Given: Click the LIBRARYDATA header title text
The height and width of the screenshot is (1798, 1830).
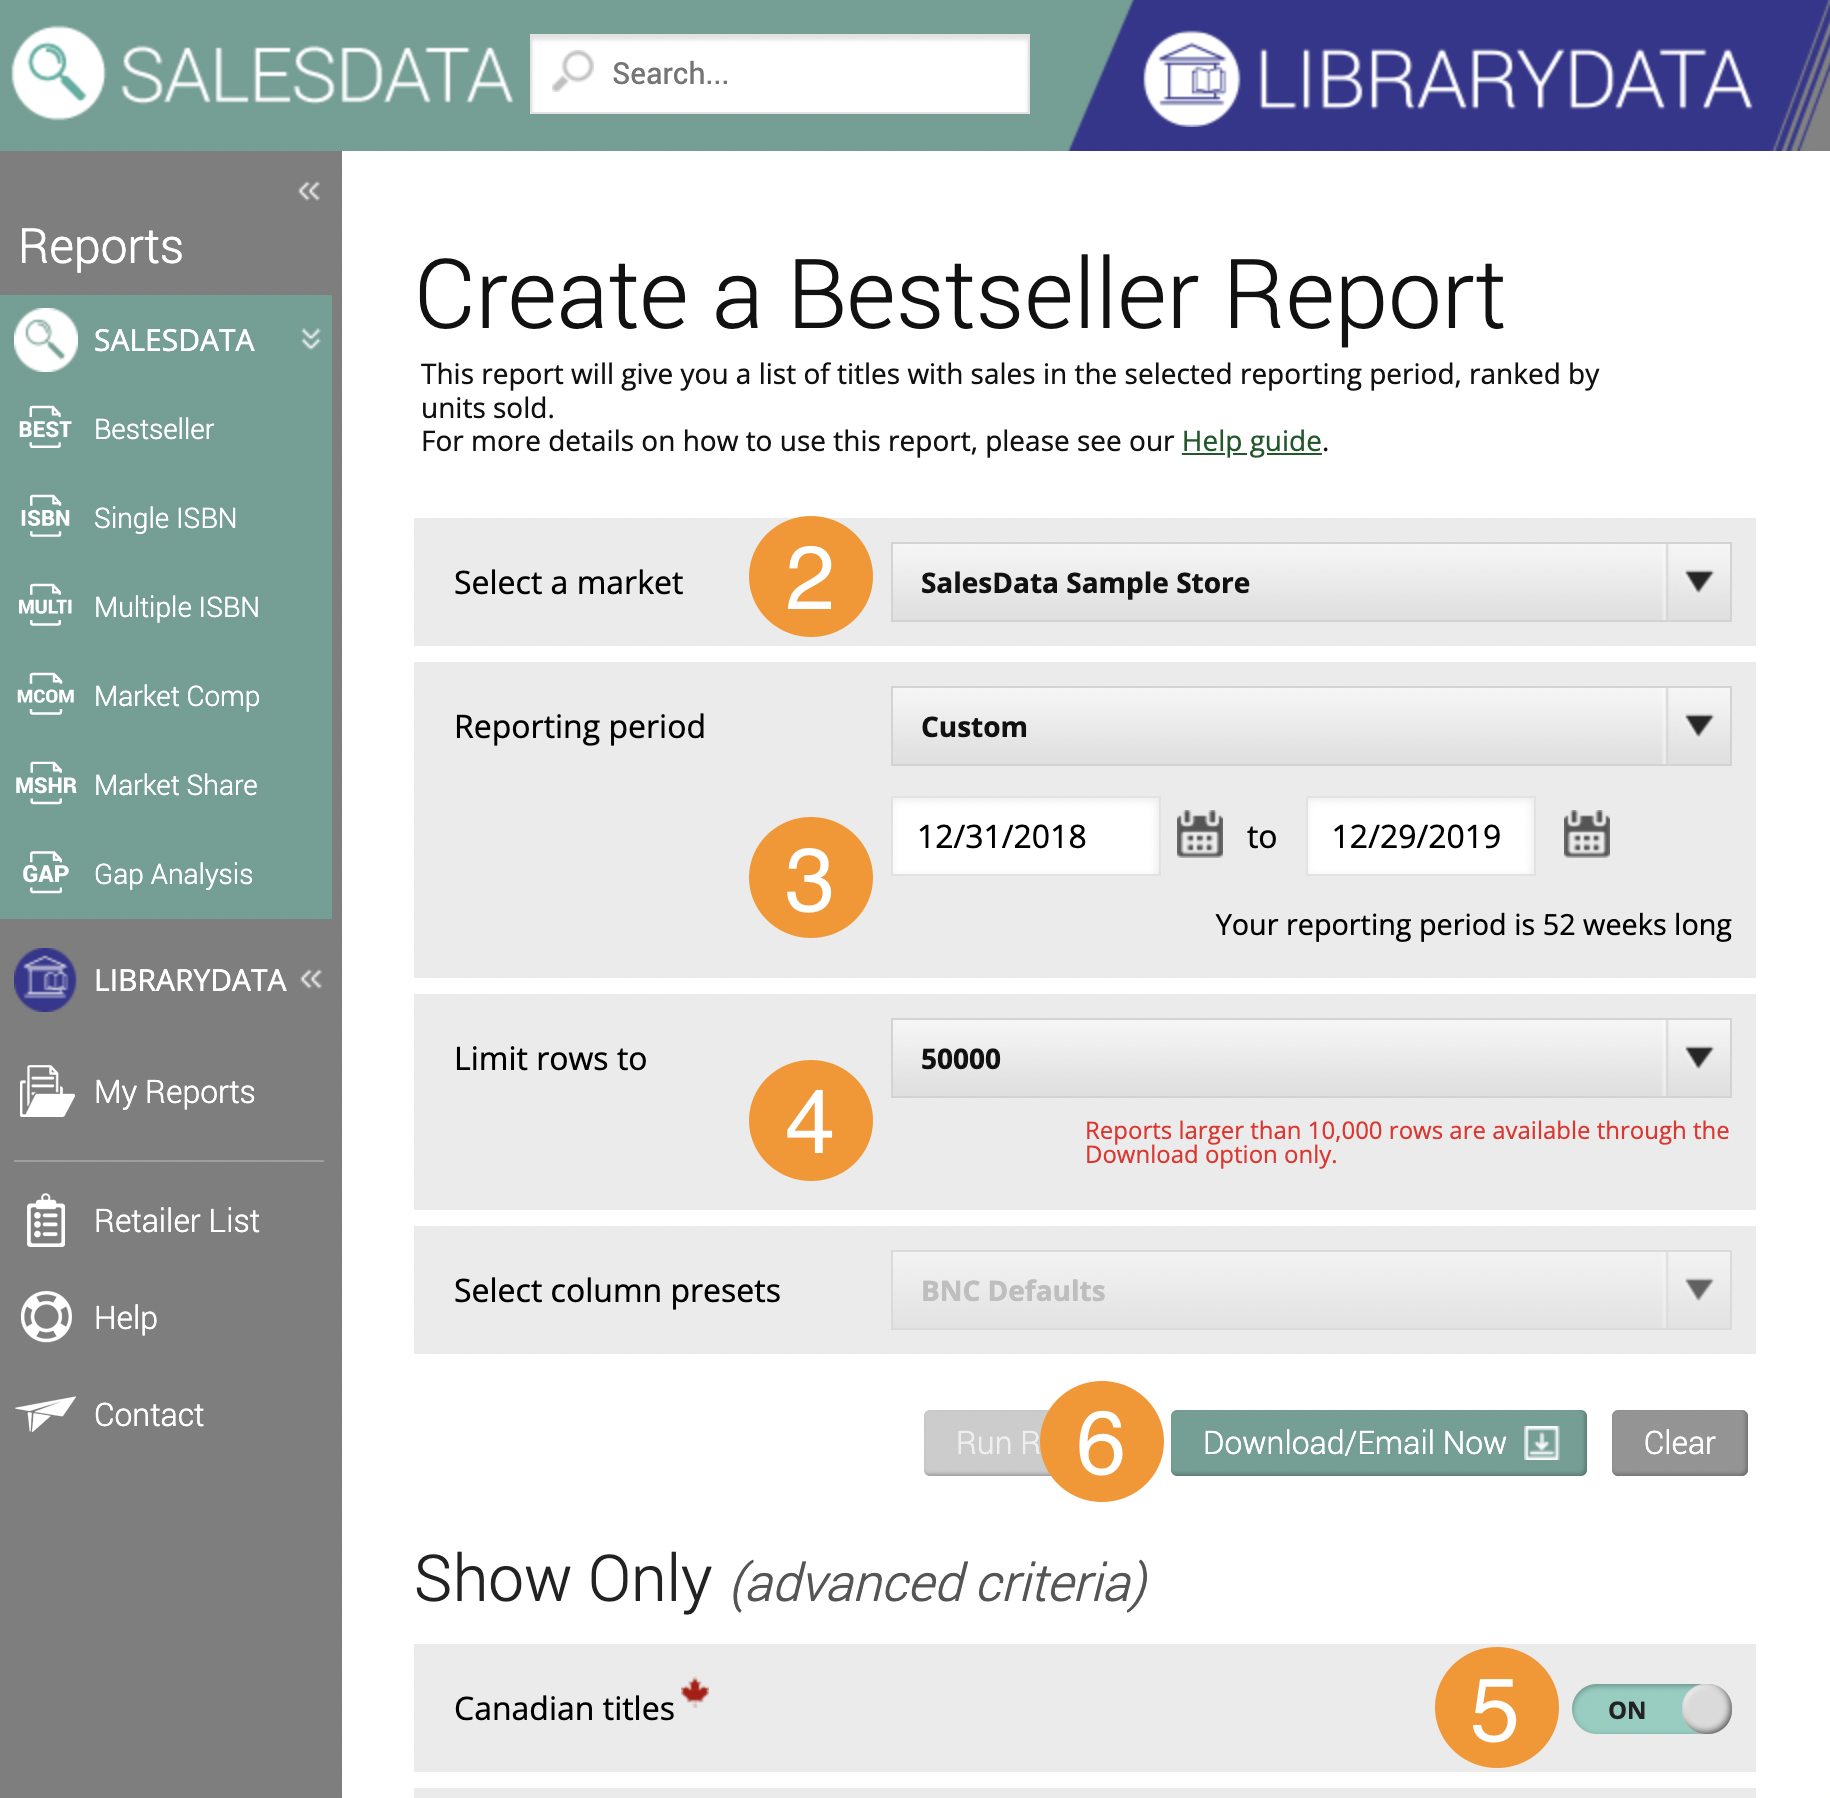Looking at the screenshot, I should tap(1504, 79).
